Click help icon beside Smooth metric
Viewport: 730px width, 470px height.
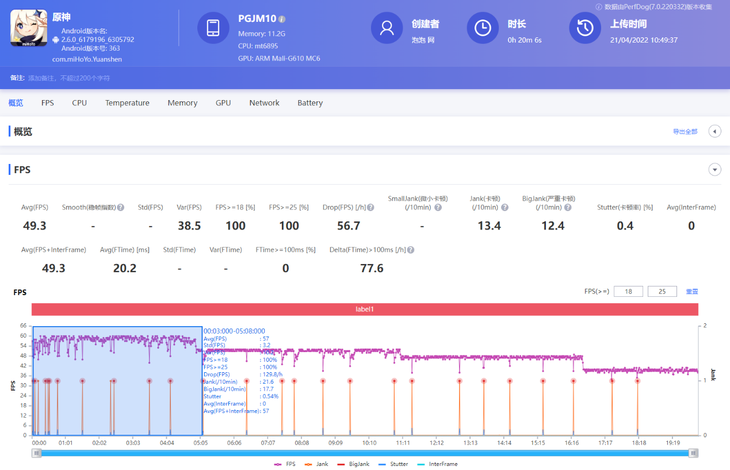pos(121,208)
